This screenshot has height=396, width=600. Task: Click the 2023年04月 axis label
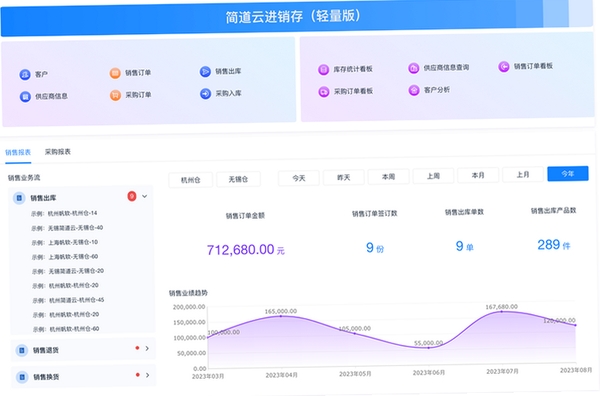282,375
